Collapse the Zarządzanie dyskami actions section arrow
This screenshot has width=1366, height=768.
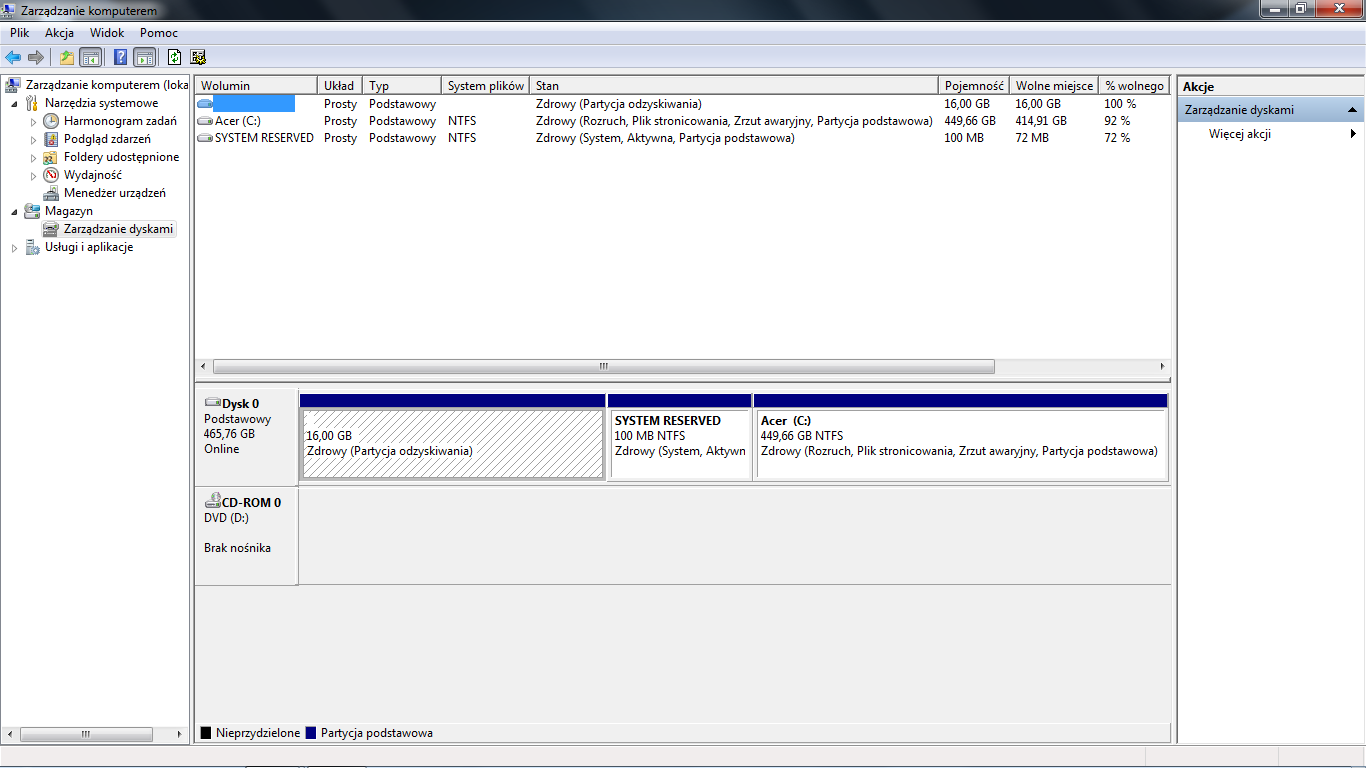[1352, 110]
